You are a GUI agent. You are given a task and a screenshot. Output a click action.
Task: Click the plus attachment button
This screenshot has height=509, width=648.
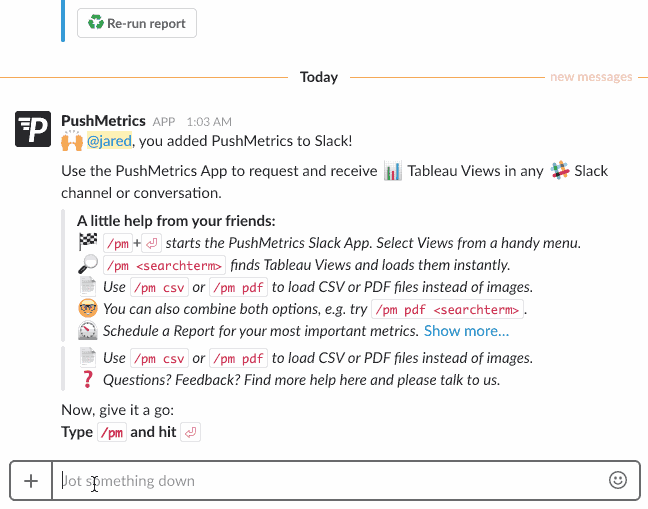pos(31,481)
